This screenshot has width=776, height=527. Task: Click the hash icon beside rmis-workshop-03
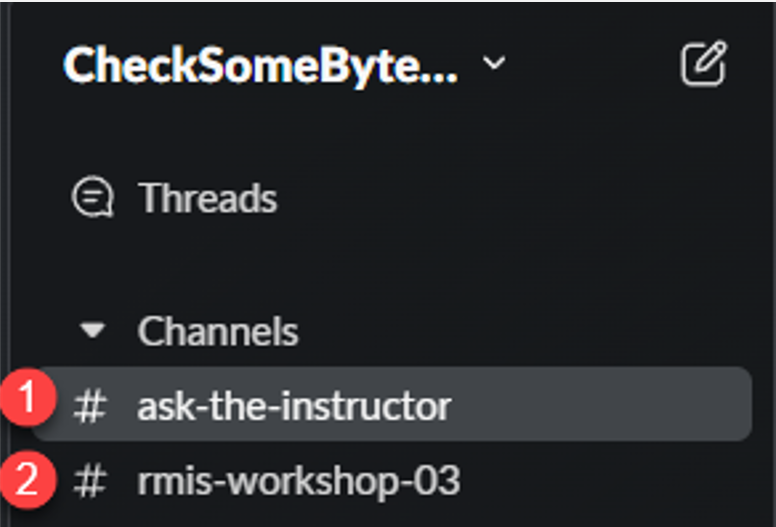[90, 482]
